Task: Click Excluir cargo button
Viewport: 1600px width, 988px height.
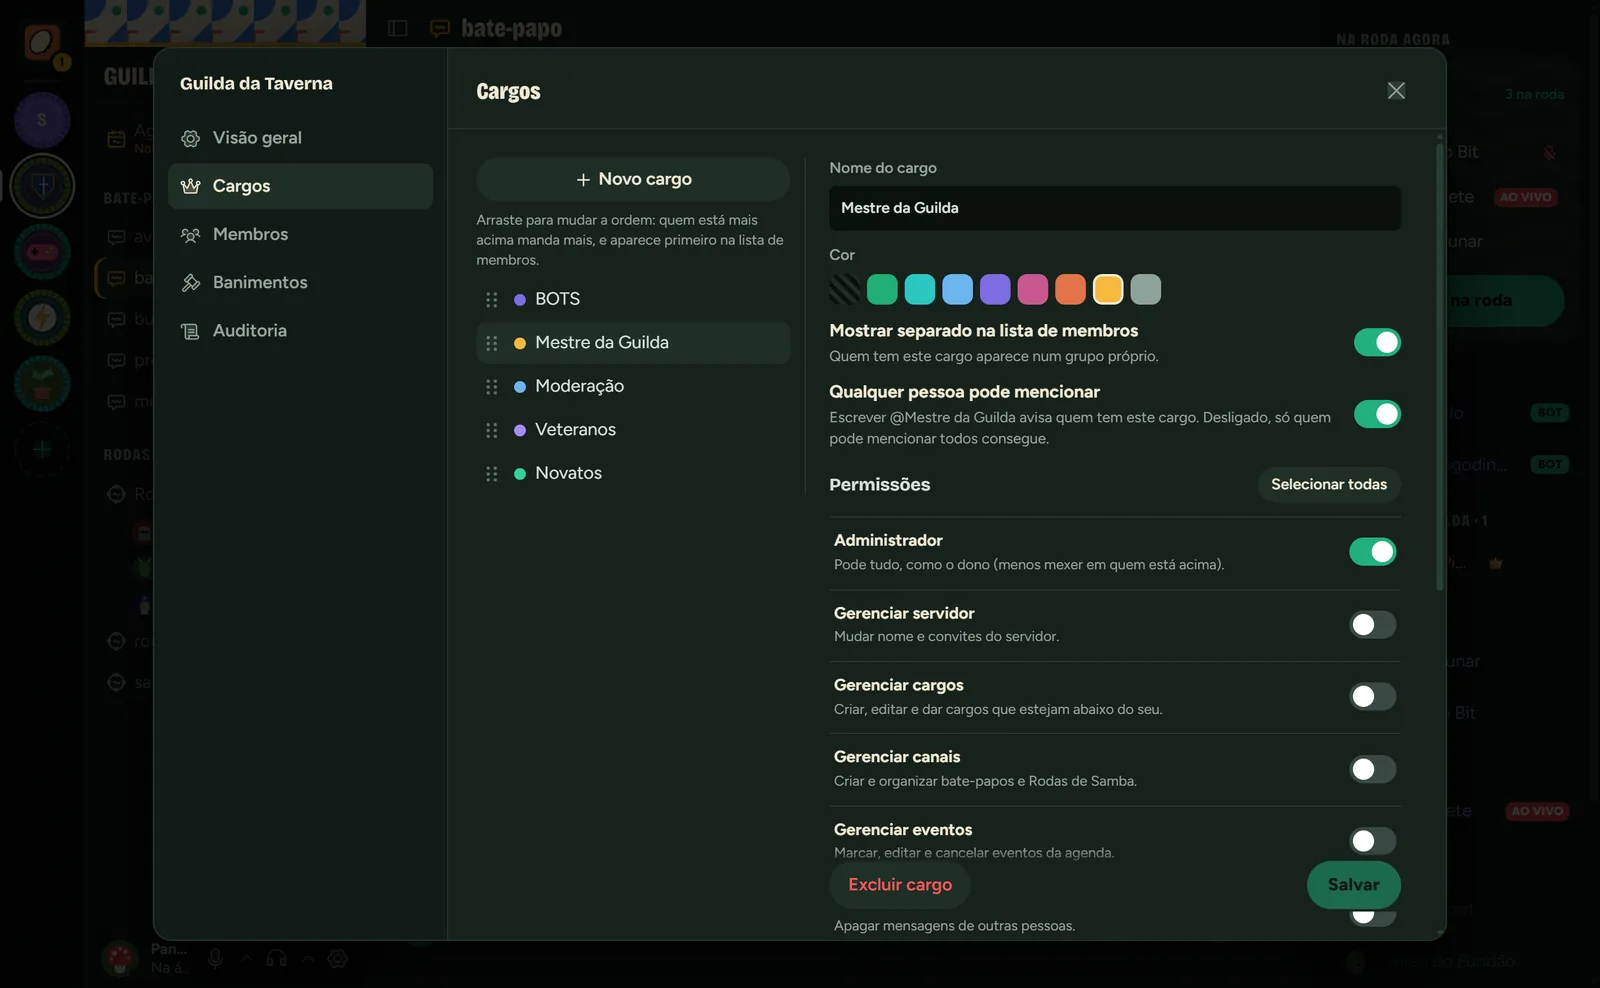Action: (x=900, y=885)
